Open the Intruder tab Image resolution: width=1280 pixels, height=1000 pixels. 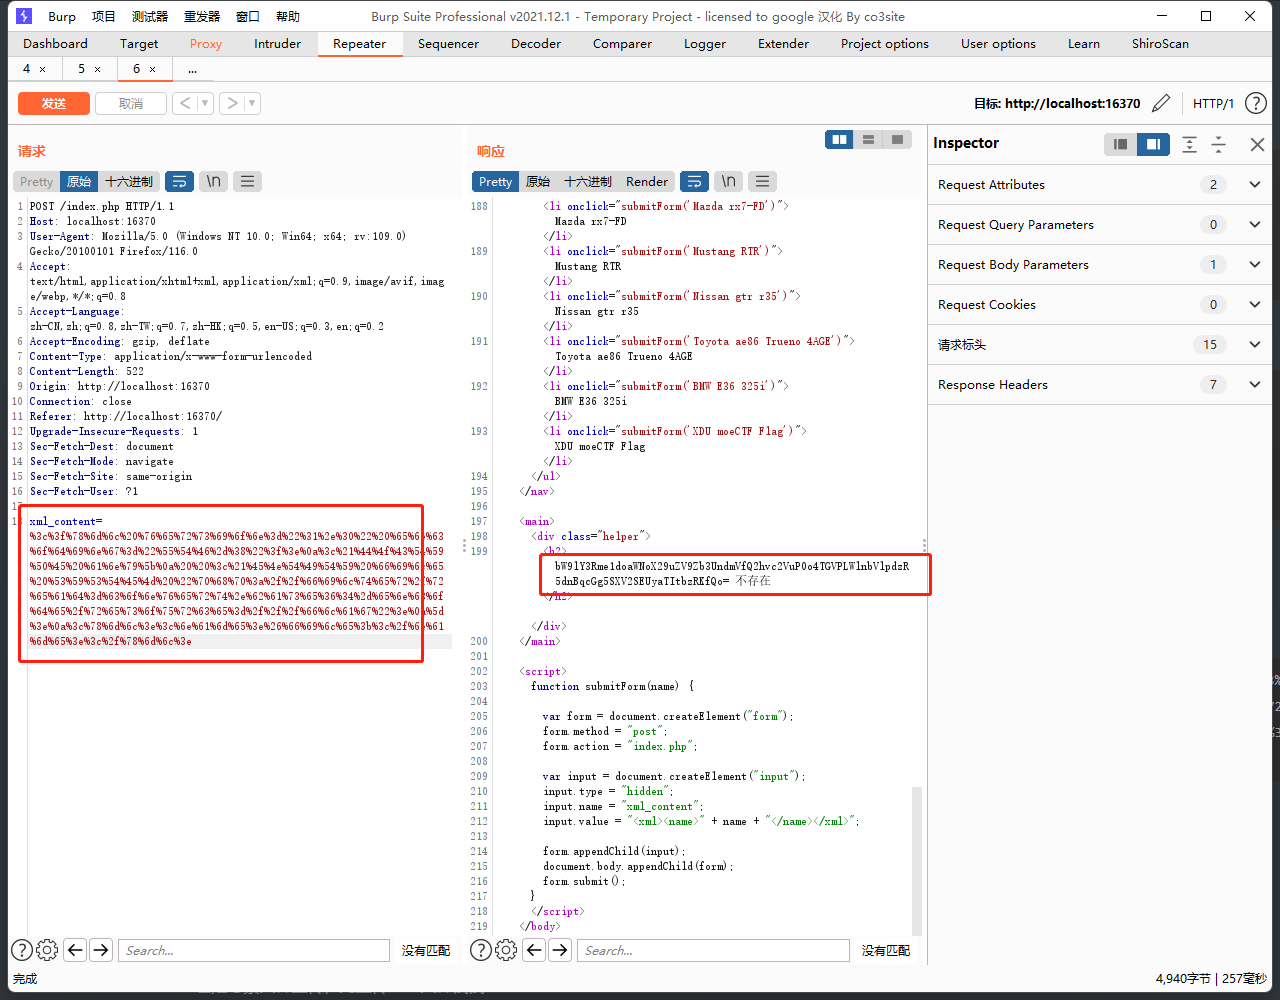(x=278, y=43)
